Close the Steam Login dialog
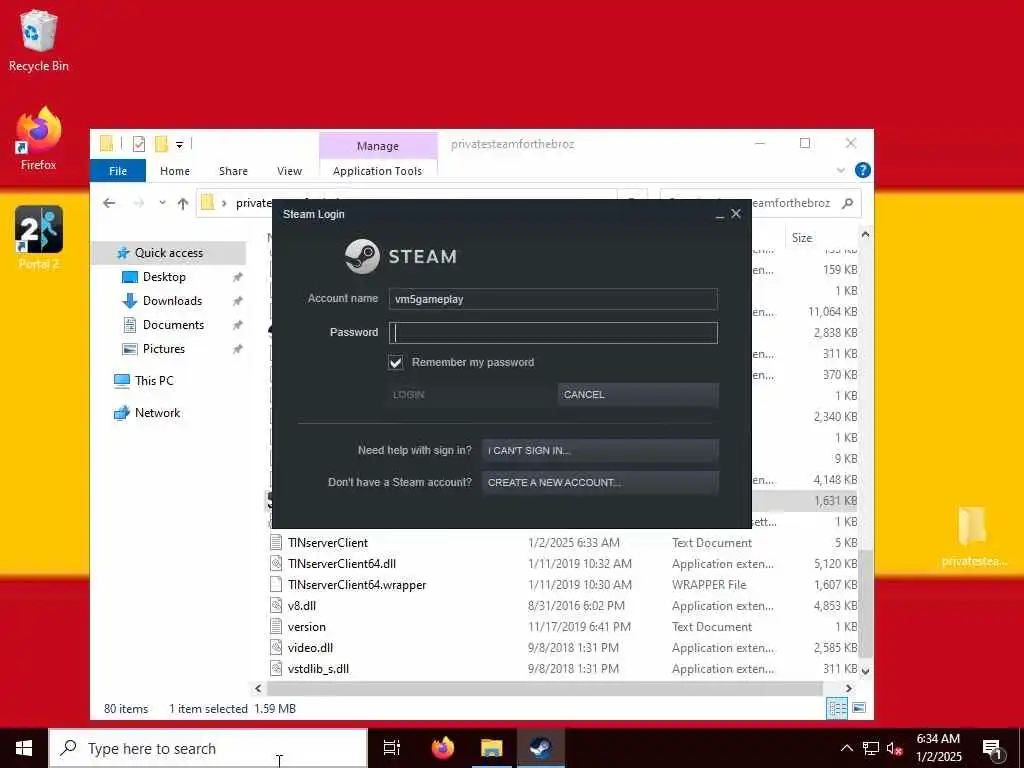The width and height of the screenshot is (1024, 768). pos(736,214)
